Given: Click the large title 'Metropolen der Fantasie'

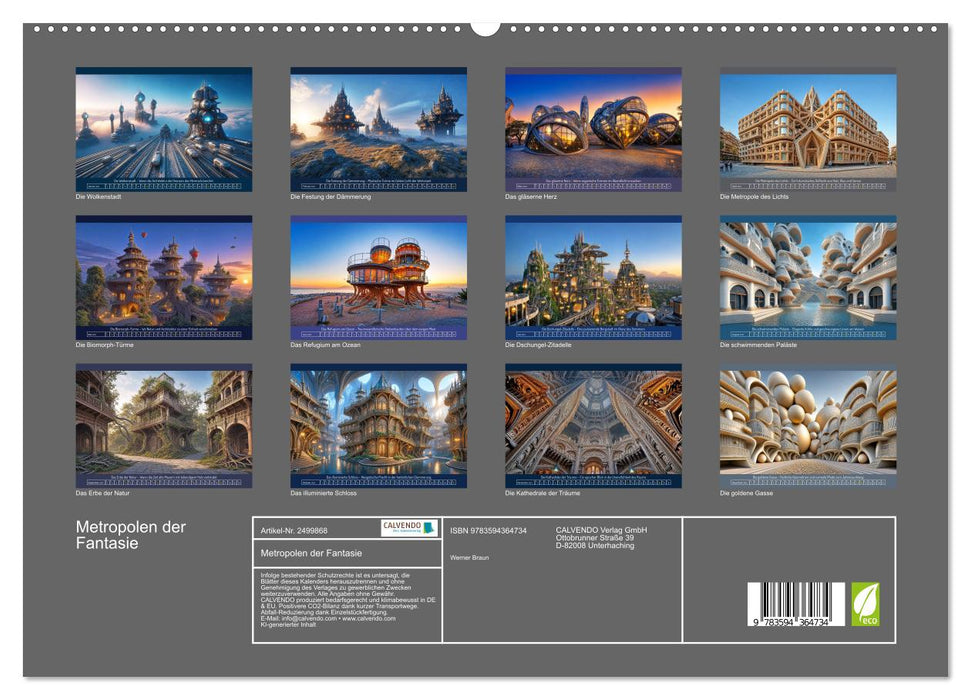Looking at the screenshot, I should point(131,535).
